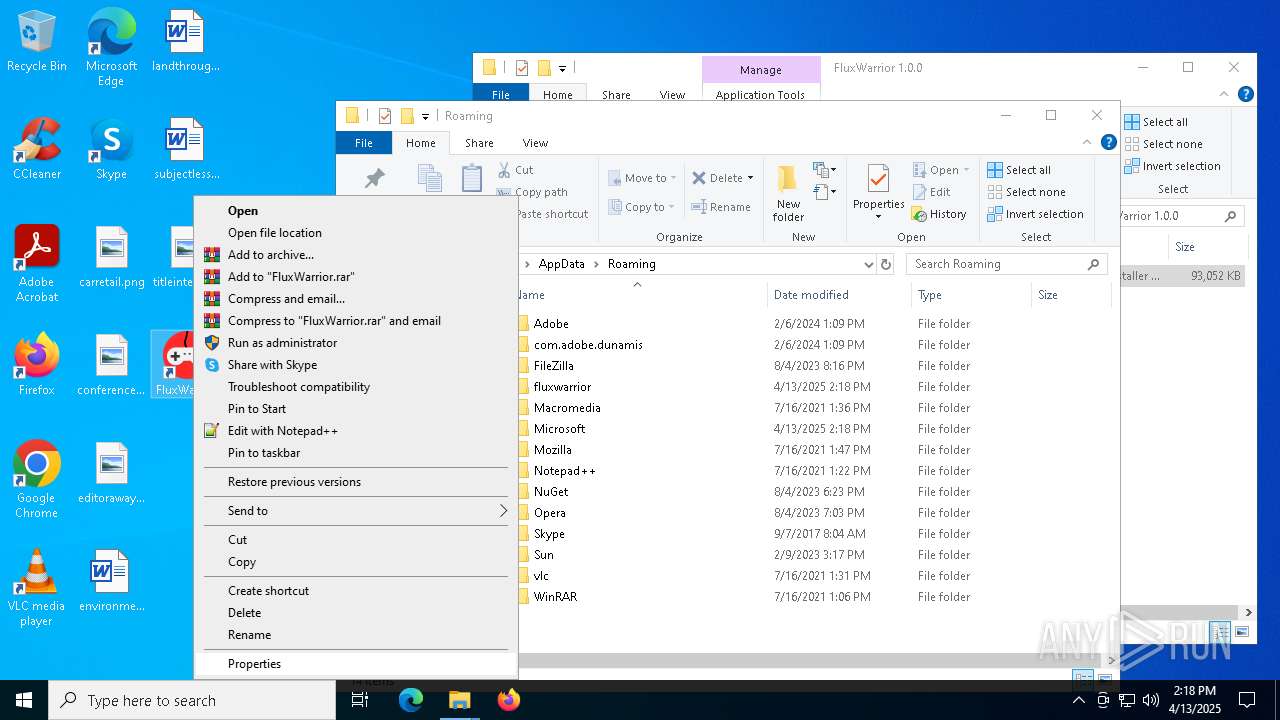Viewport: 1280px width, 720px height.
Task: Switch to View tab in Roaming window
Action: click(535, 143)
